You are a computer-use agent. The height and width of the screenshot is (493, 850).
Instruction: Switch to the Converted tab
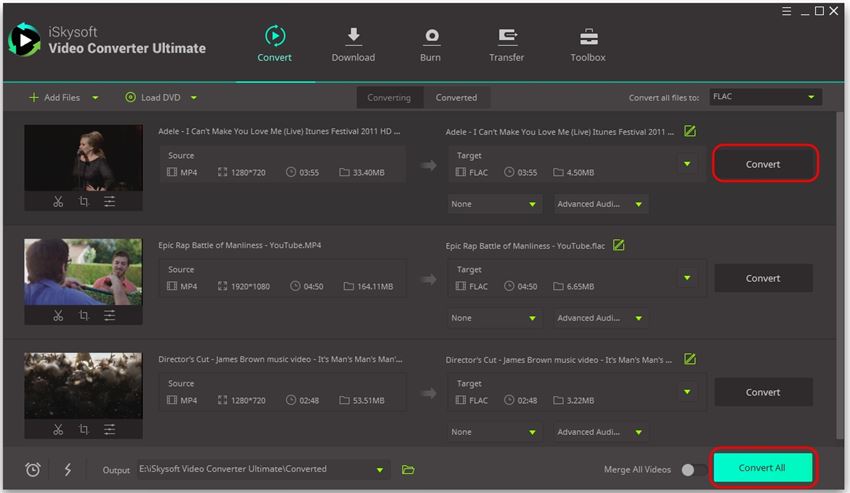coord(456,98)
